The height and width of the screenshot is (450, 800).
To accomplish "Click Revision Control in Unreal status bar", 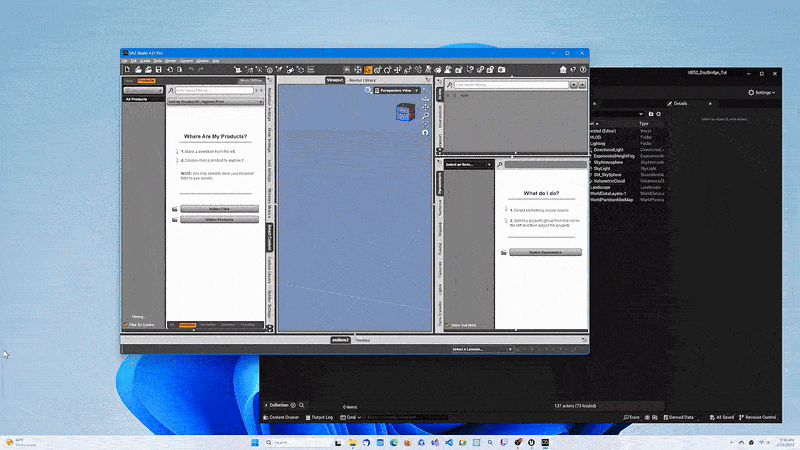I will (758, 417).
